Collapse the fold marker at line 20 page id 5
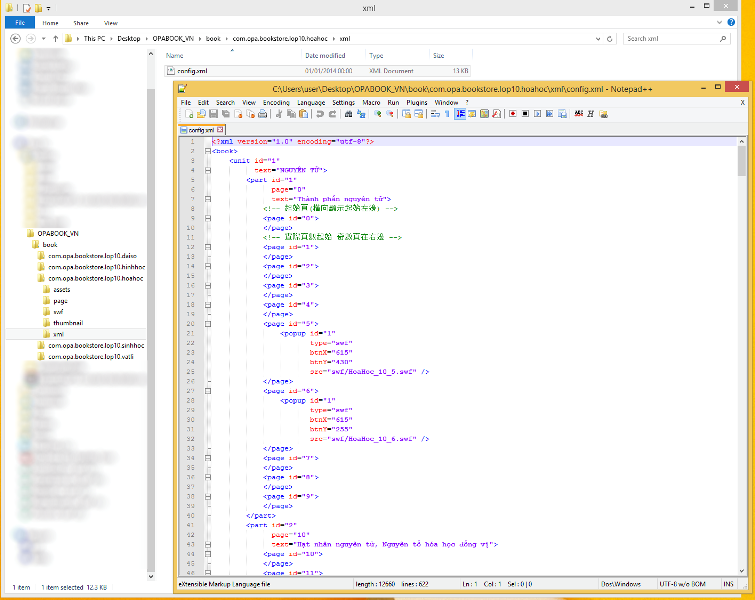The width and height of the screenshot is (755, 600). [207, 324]
